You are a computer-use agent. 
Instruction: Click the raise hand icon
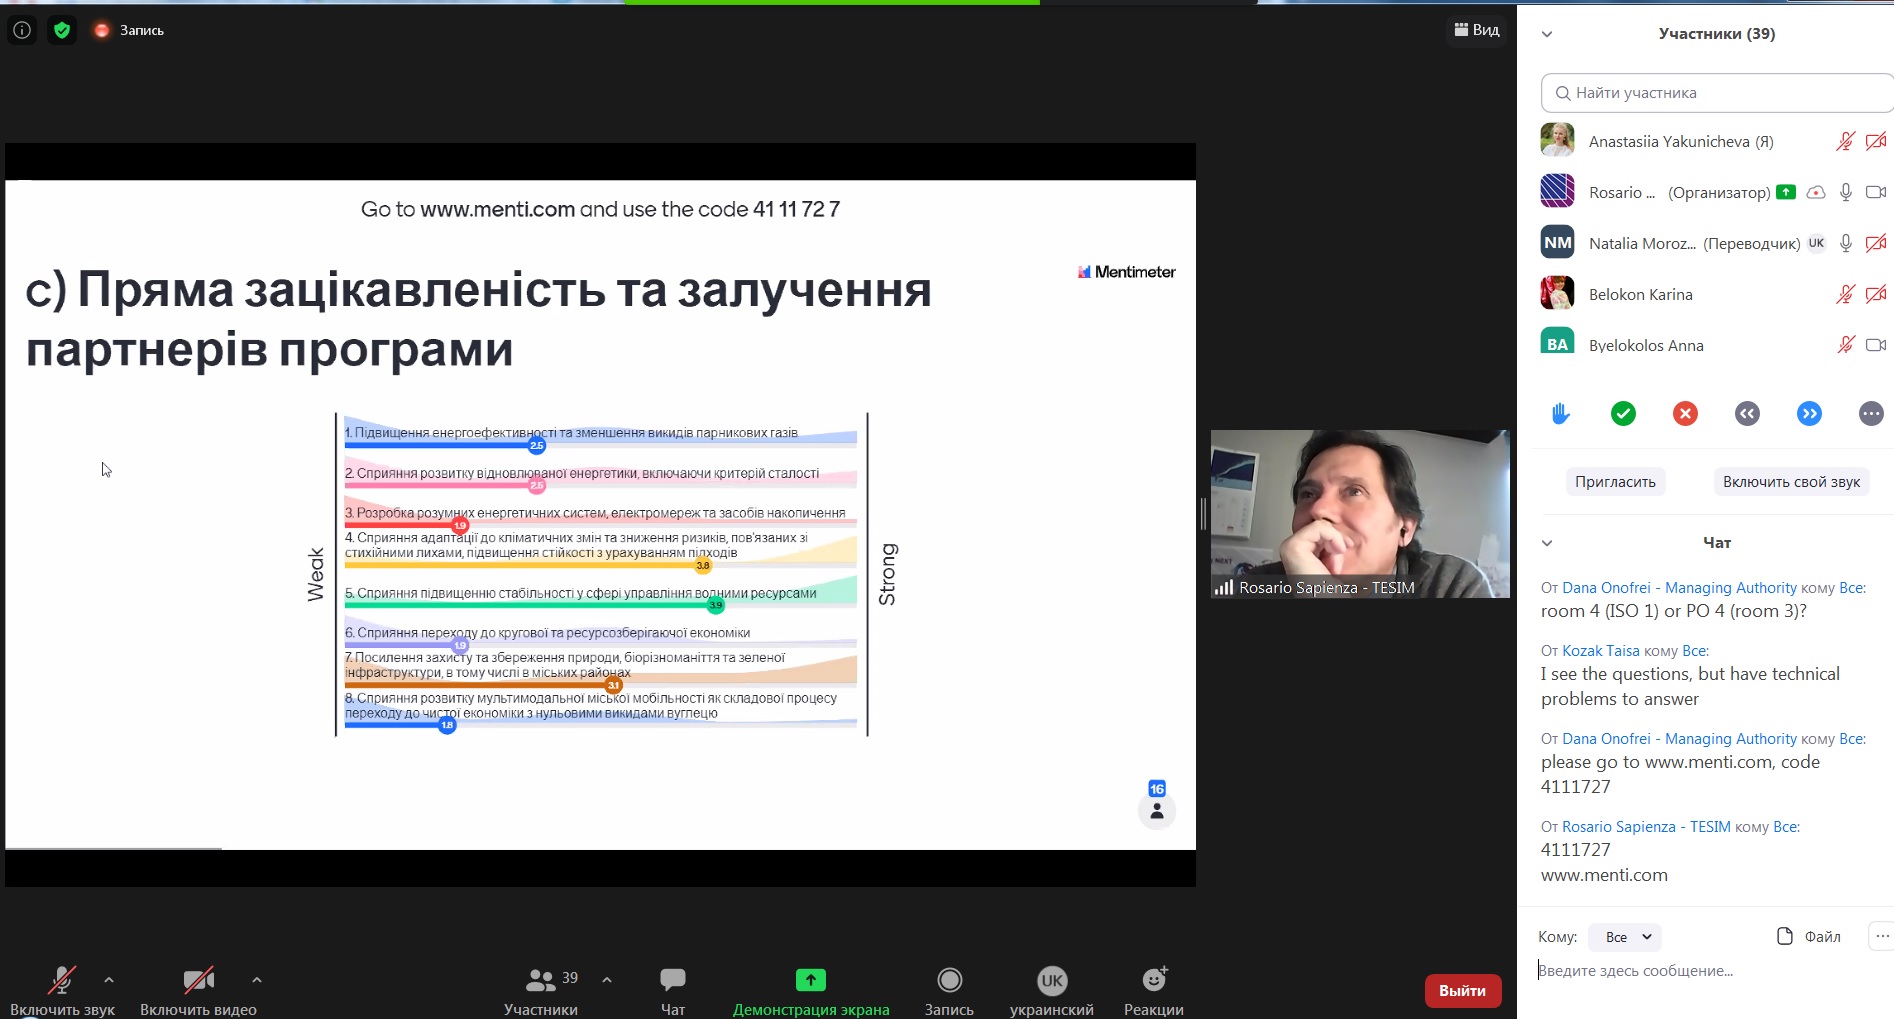pos(1560,413)
